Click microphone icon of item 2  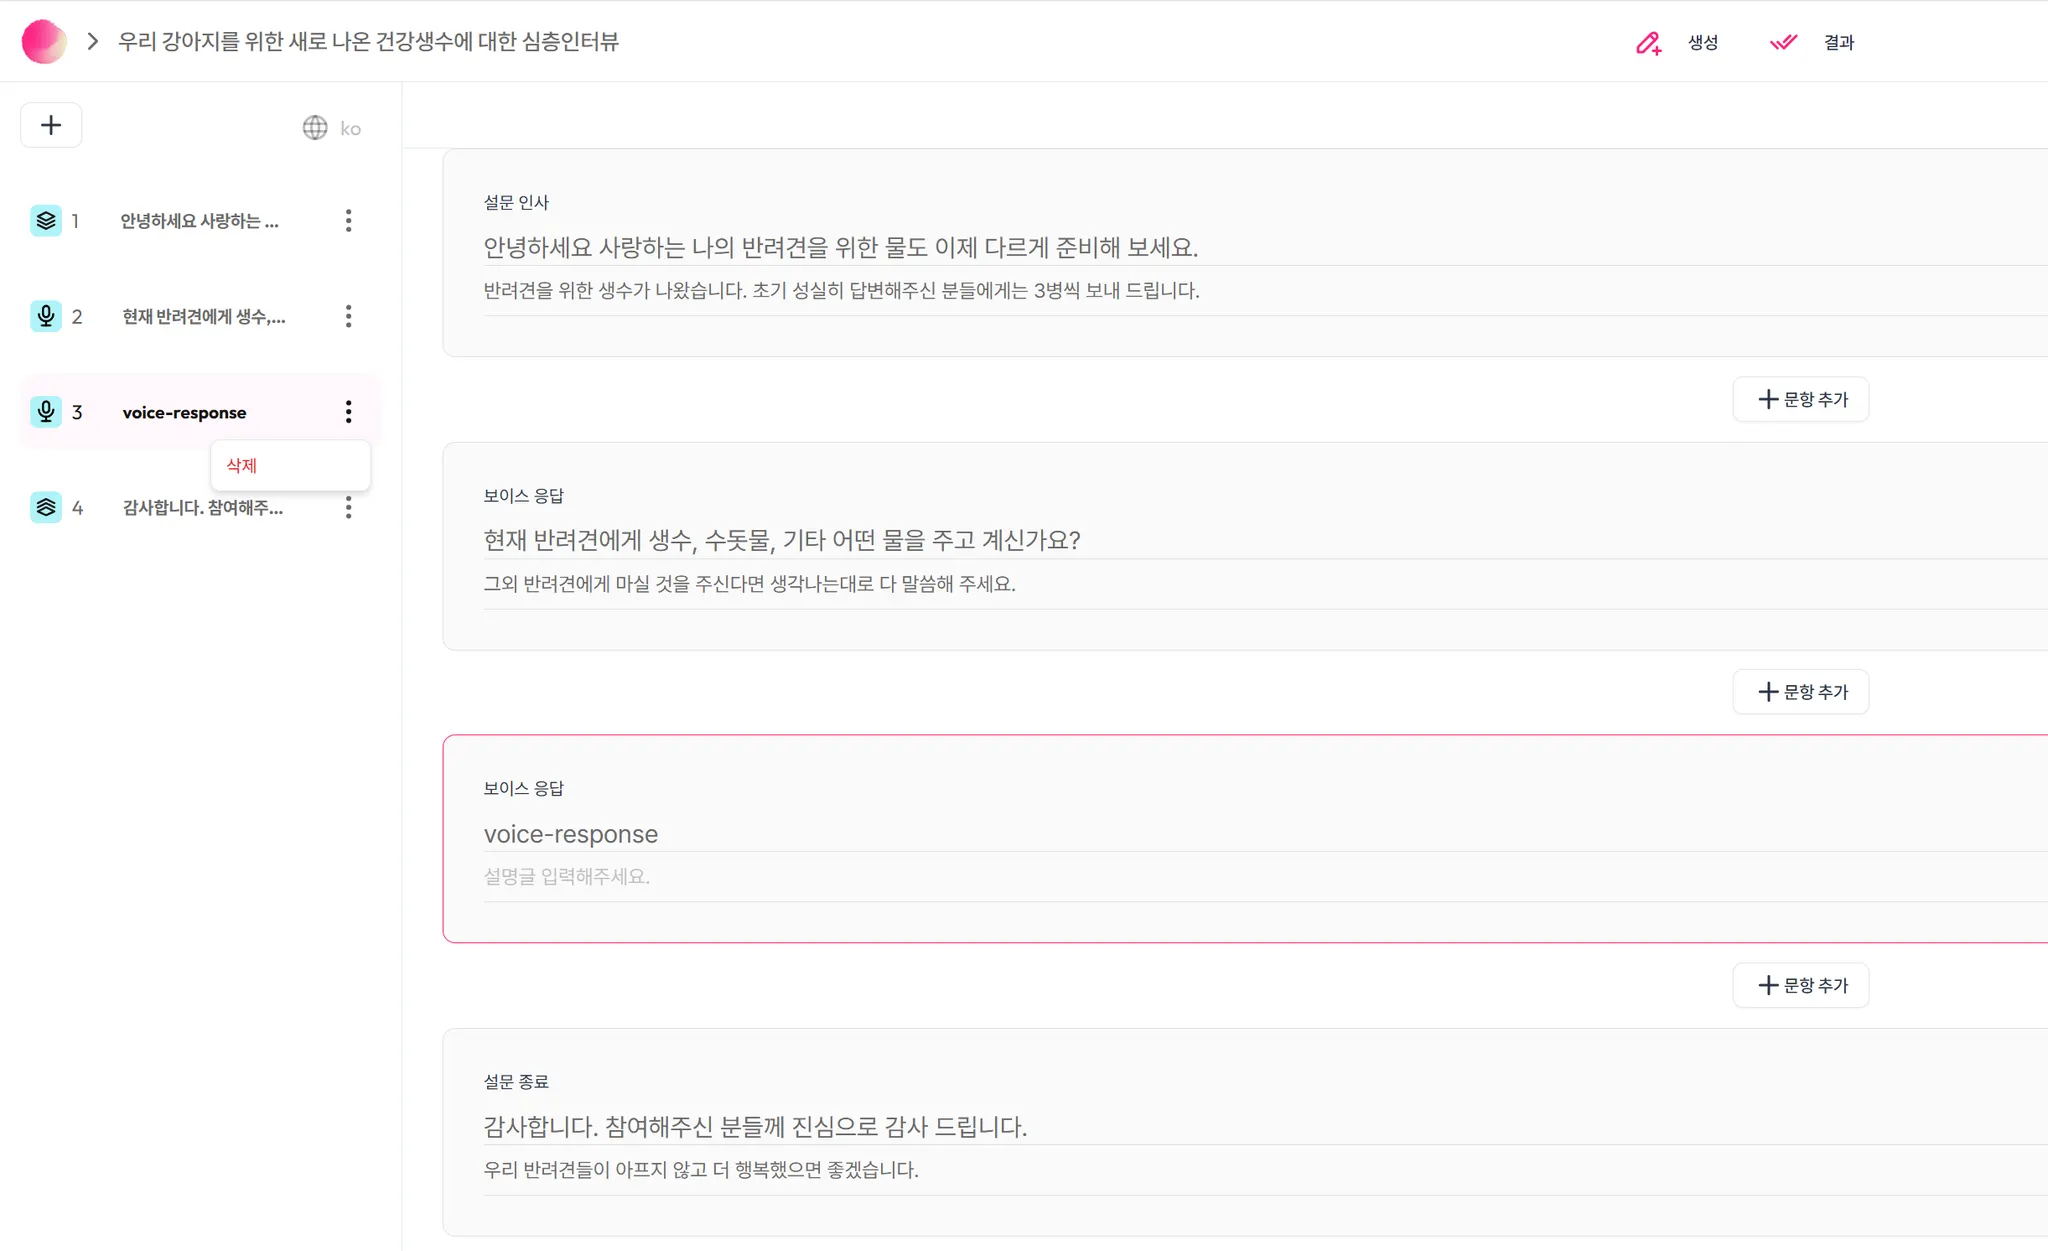click(46, 317)
